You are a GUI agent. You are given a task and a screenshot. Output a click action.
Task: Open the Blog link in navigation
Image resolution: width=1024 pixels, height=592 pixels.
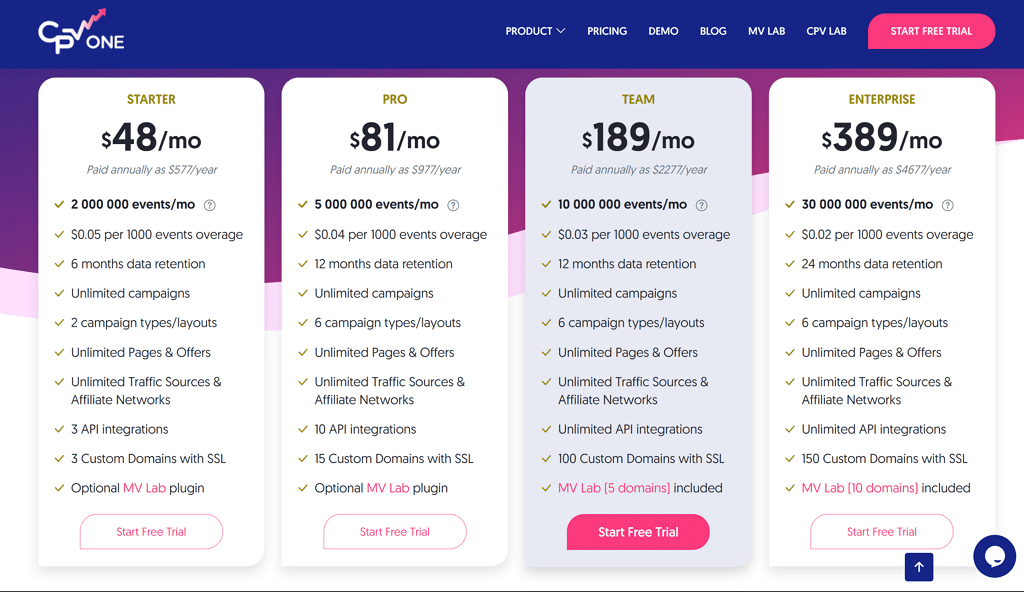713,31
